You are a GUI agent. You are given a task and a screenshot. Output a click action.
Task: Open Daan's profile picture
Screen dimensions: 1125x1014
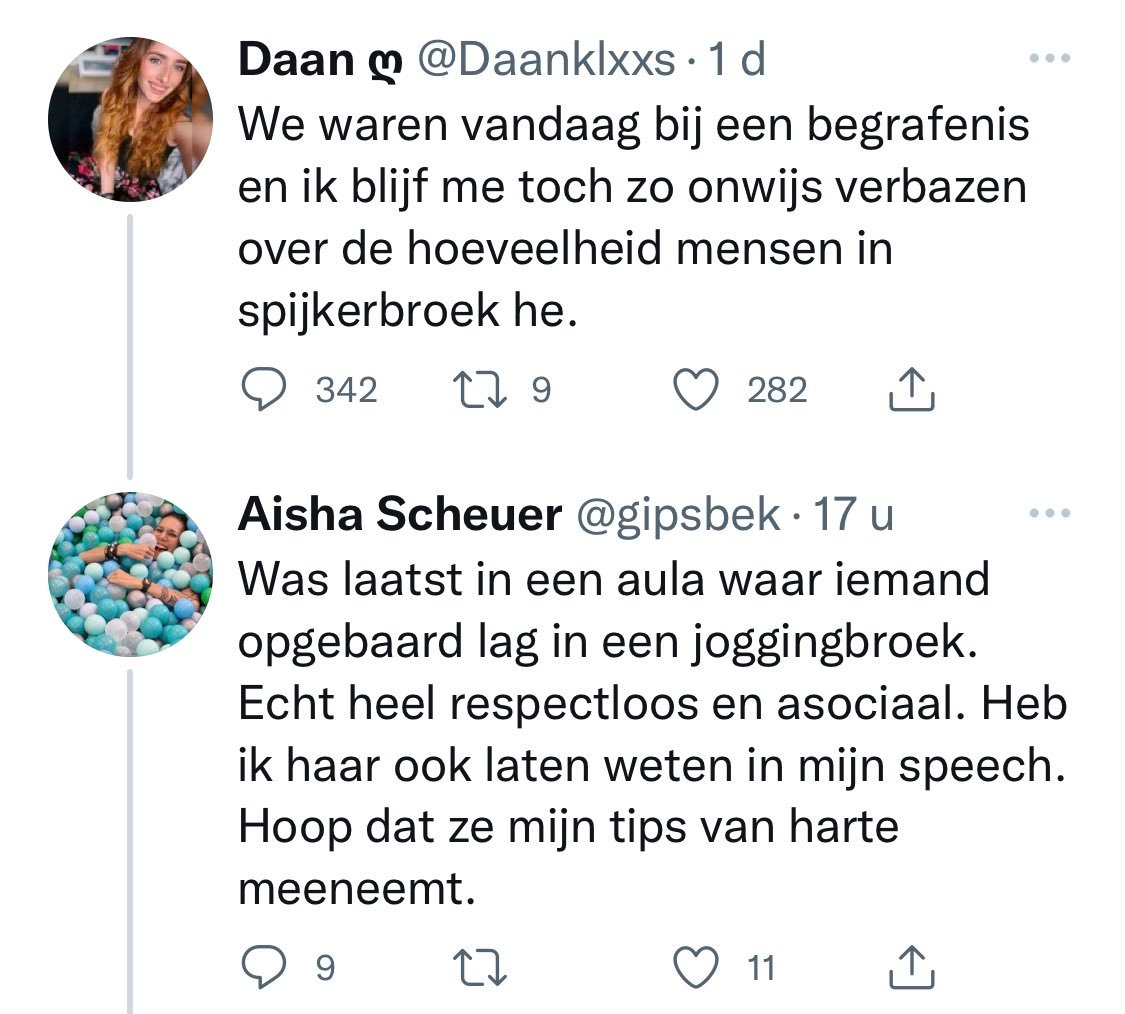[130, 121]
